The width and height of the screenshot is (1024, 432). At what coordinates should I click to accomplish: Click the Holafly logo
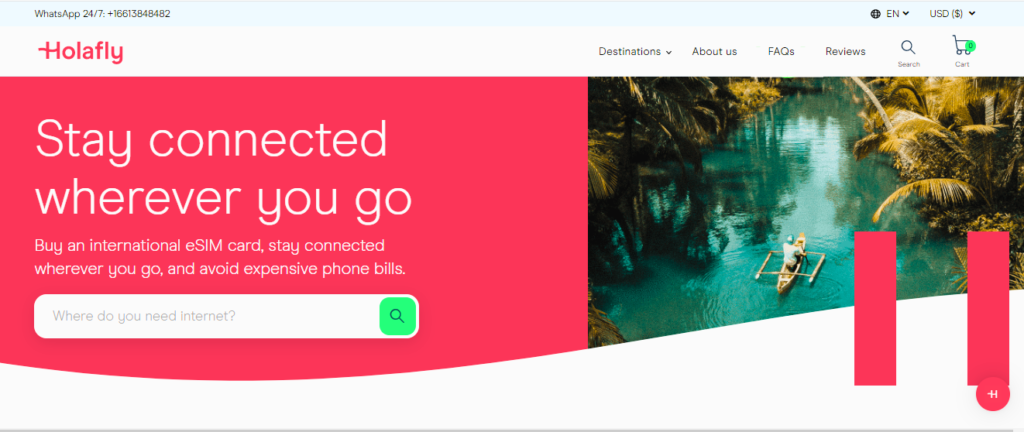(x=81, y=52)
